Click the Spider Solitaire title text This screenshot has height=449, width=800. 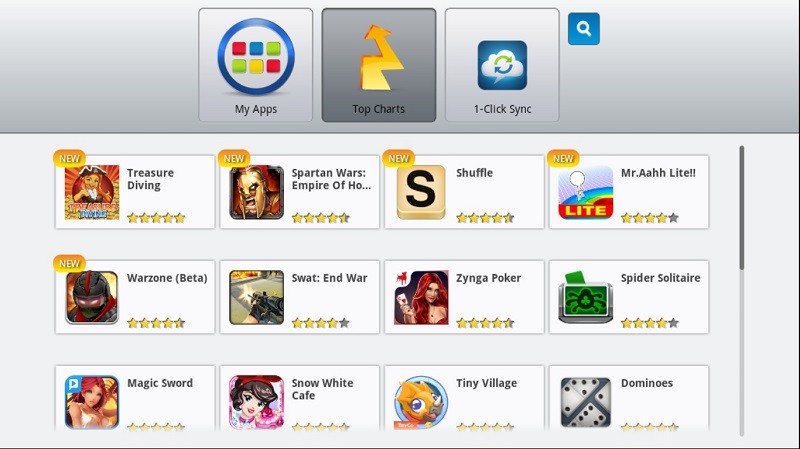[660, 278]
